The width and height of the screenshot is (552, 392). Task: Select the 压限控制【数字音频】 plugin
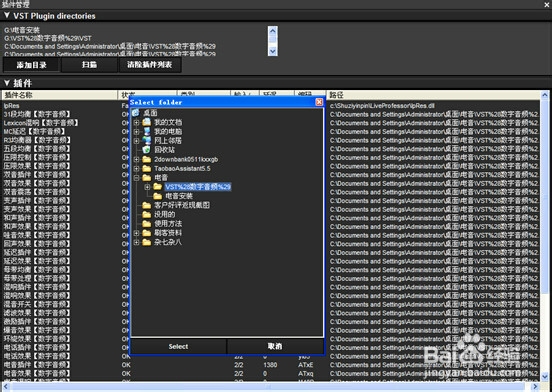click(37, 157)
